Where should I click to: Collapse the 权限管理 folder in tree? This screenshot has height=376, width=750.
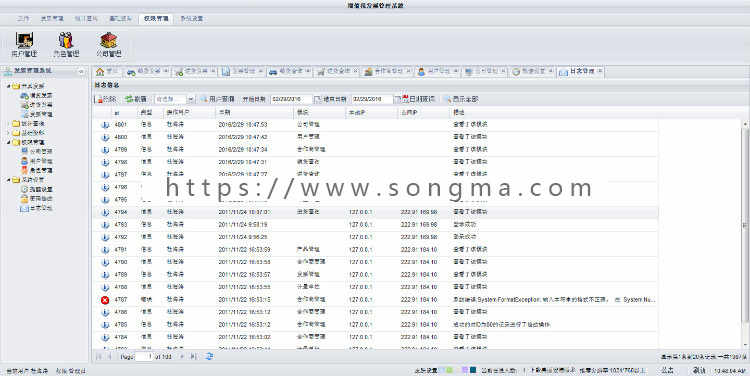click(x=9, y=142)
